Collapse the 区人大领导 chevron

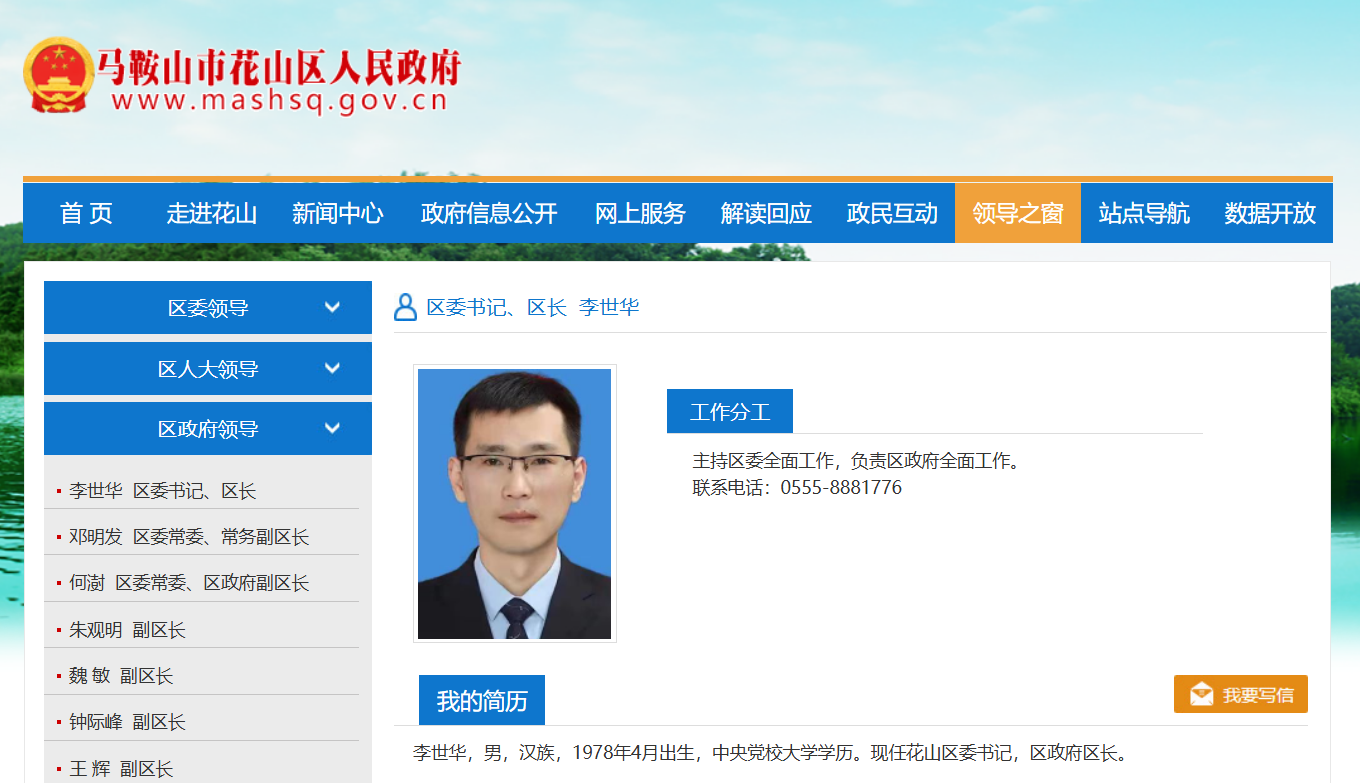tap(332, 368)
